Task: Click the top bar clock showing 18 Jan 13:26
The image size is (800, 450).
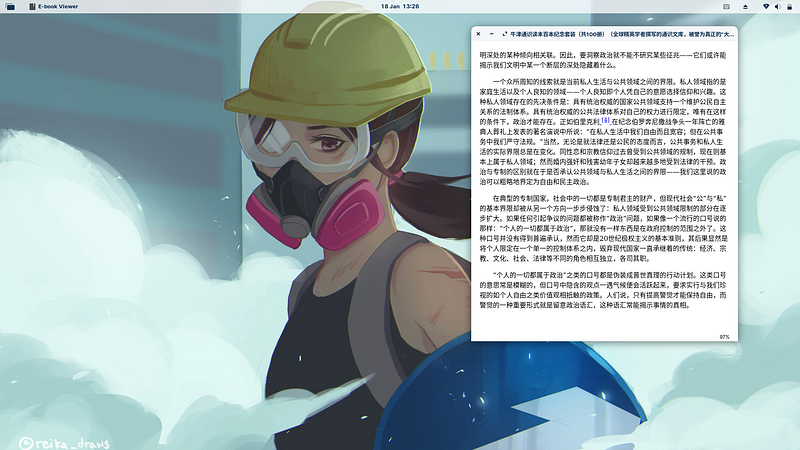Action: pyautogui.click(x=400, y=7)
